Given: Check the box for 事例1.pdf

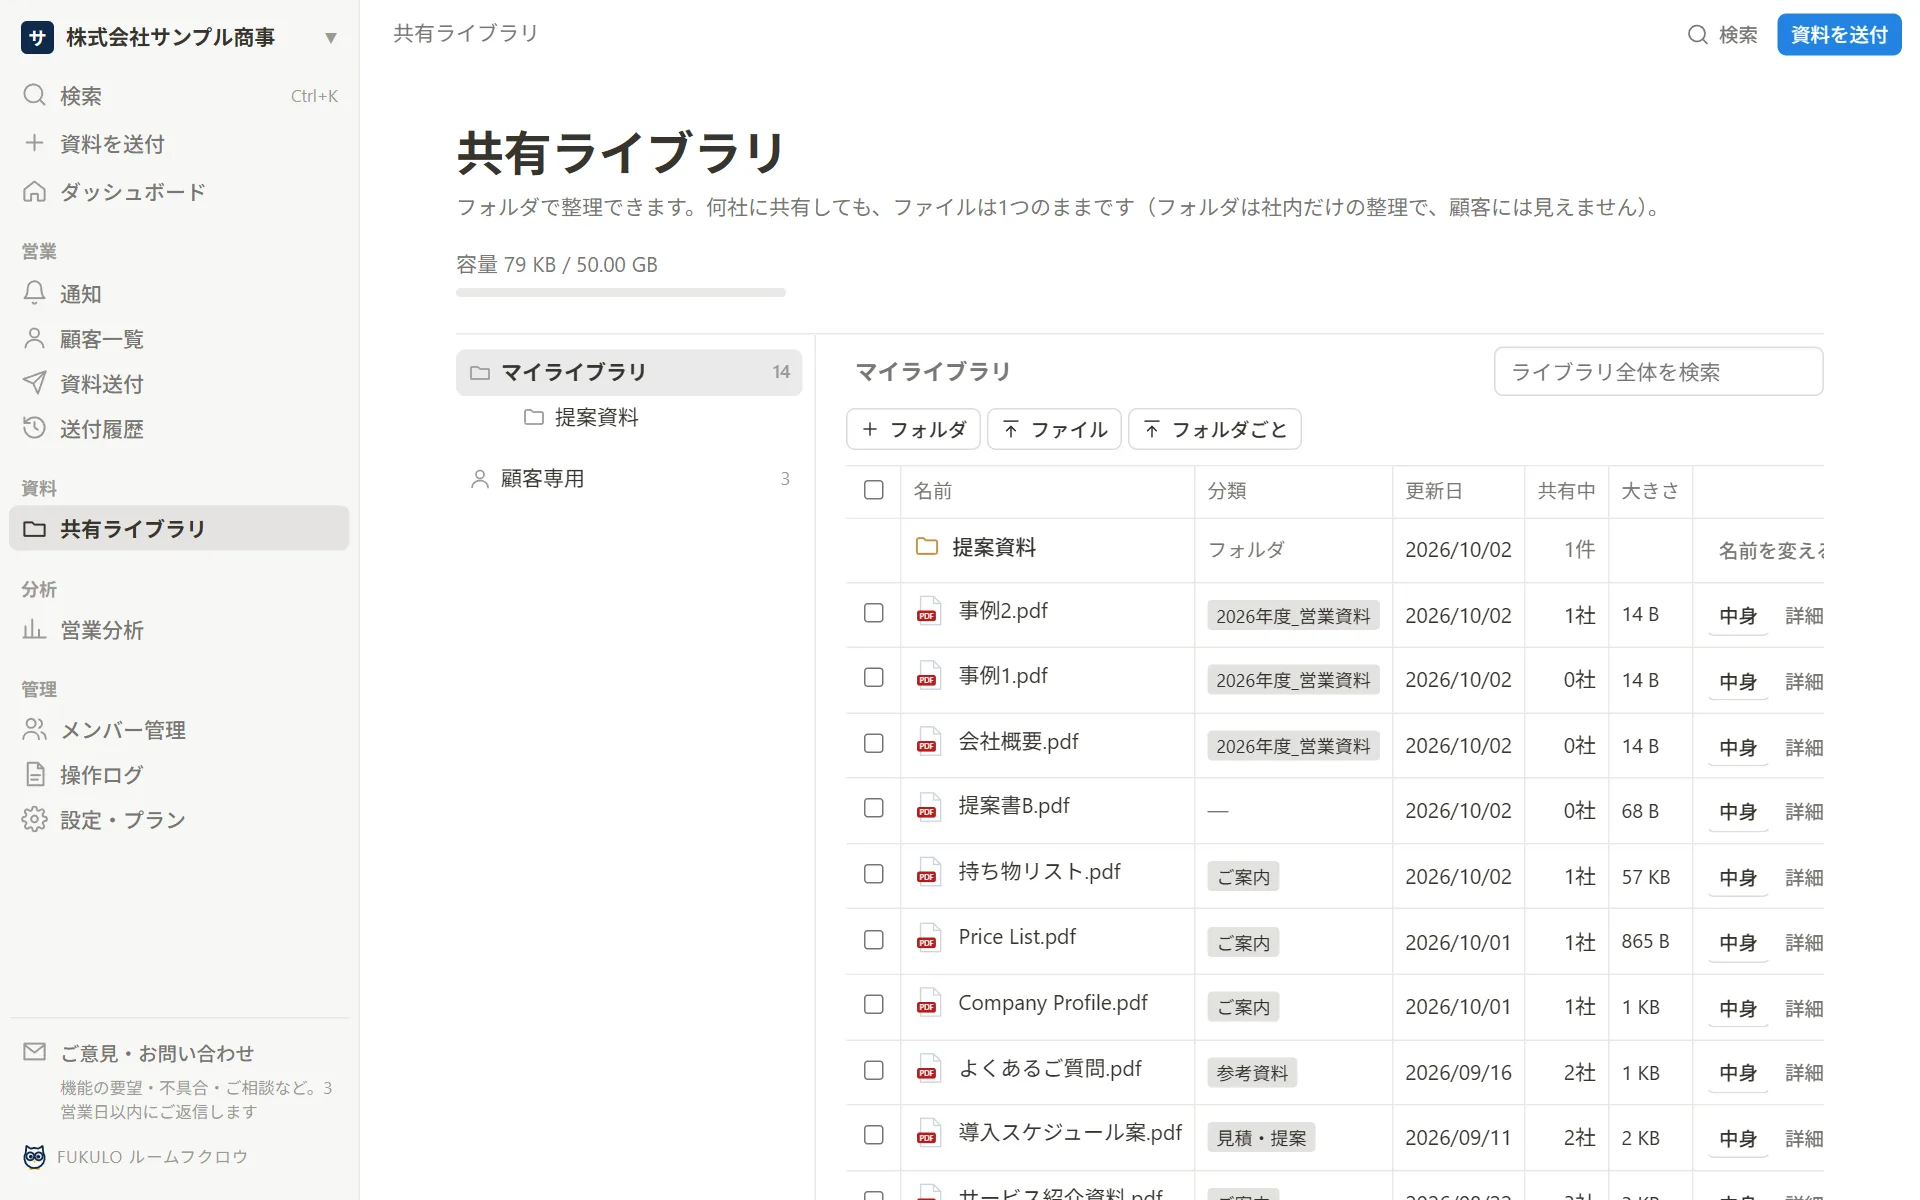Looking at the screenshot, I should [x=874, y=677].
